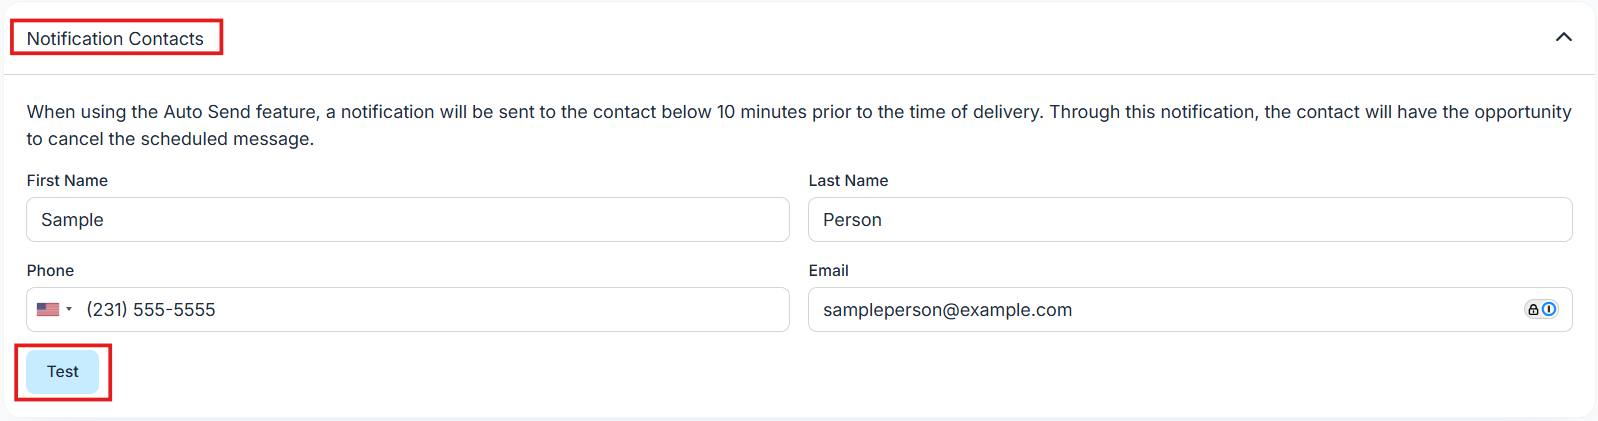Viewport: 1598px width, 421px height.
Task: Click the First Name label
Action: 67,181
